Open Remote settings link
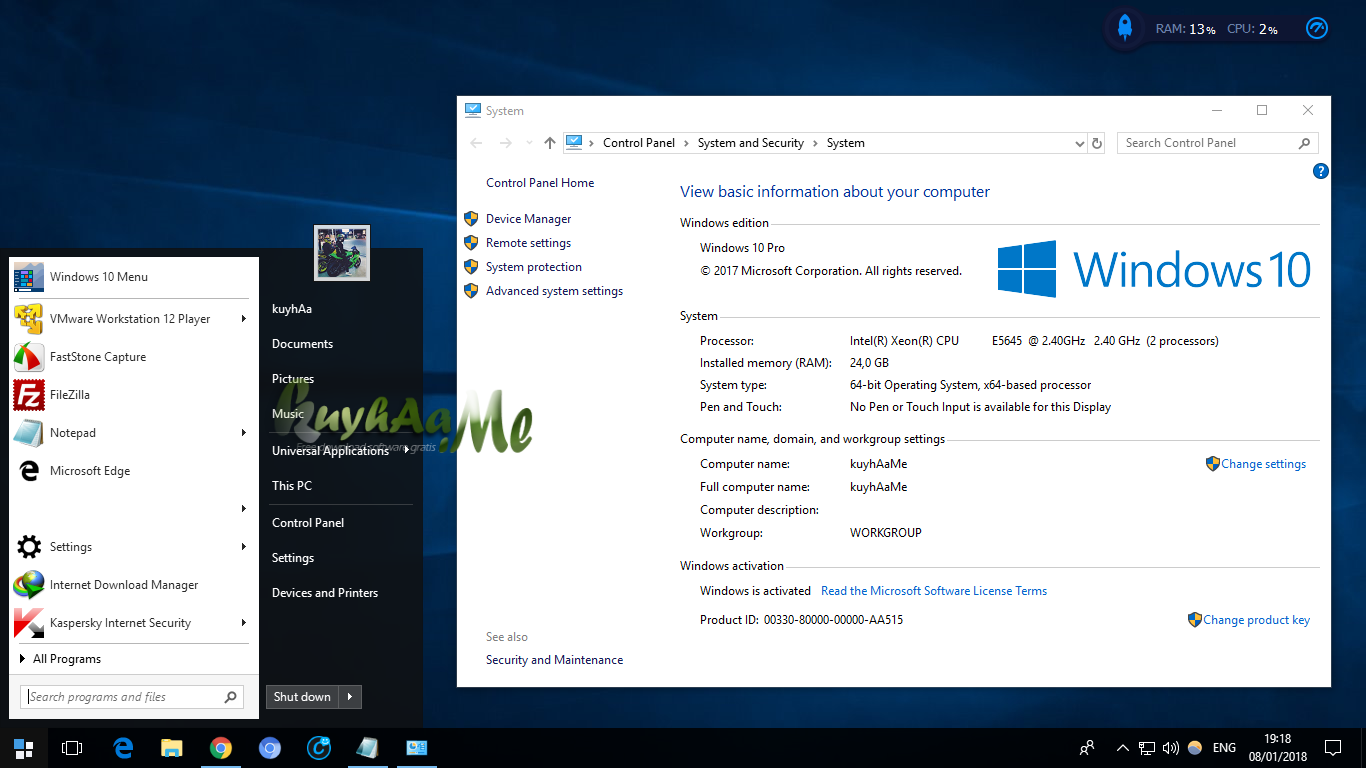This screenshot has width=1366, height=768. pos(528,243)
